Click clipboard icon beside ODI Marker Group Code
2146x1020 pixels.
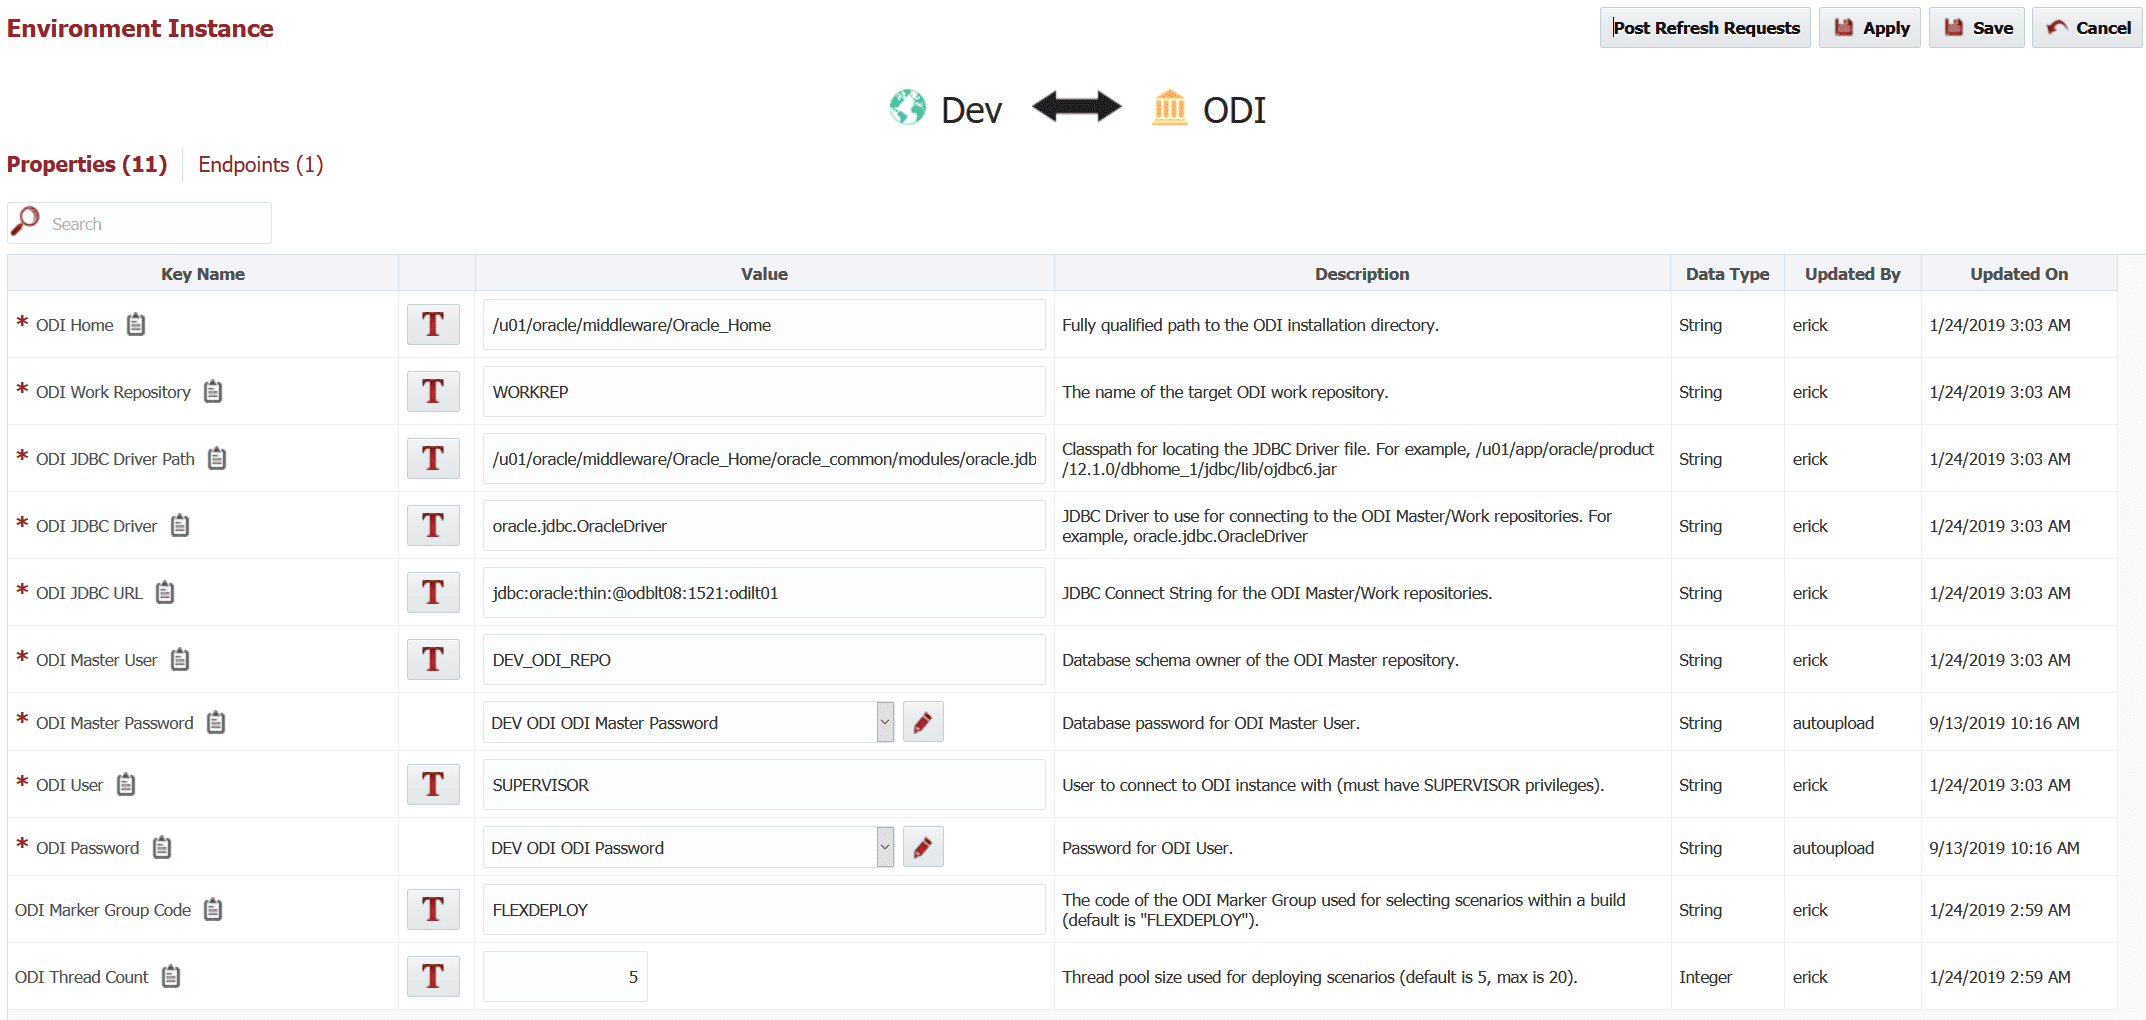click(x=213, y=910)
